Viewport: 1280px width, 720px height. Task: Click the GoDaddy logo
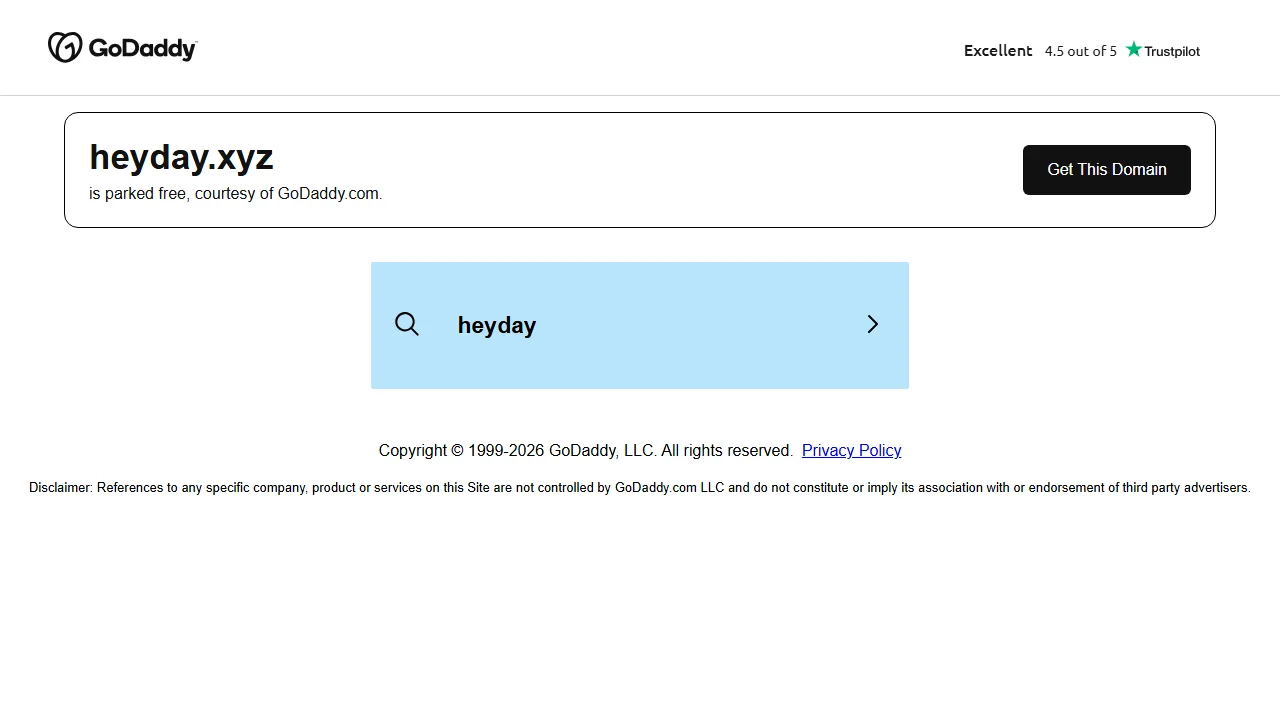122,47
